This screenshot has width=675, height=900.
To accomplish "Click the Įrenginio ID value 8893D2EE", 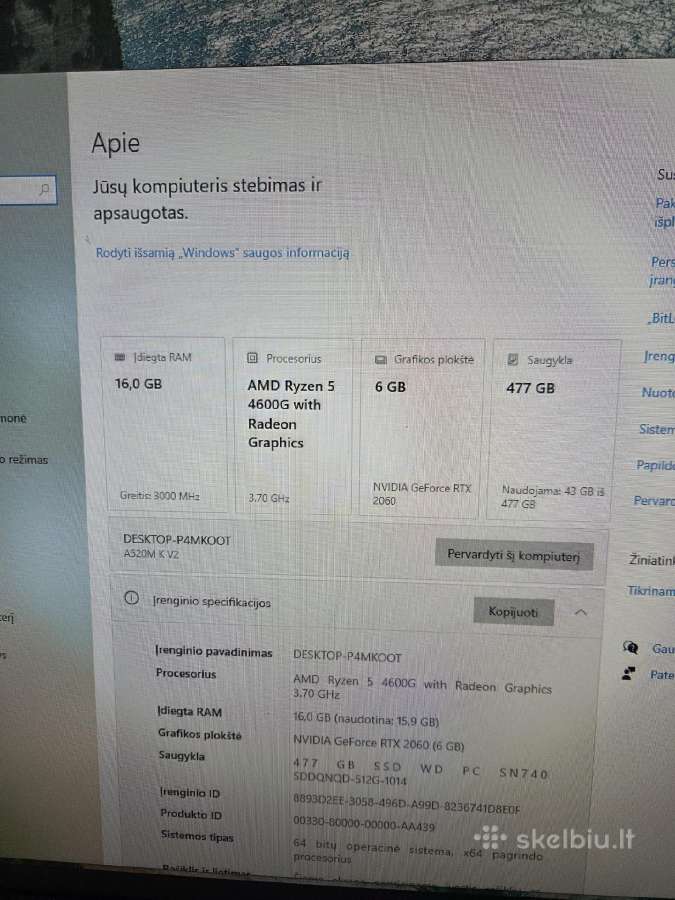I will pyautogui.click(x=406, y=804).
